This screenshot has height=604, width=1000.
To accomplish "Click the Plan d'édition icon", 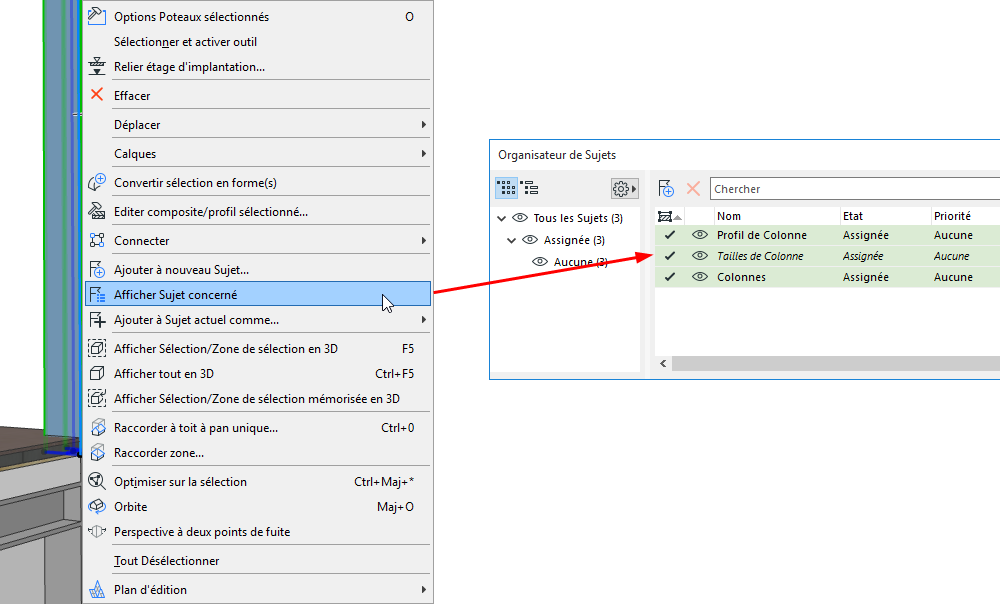I will tap(97, 589).
